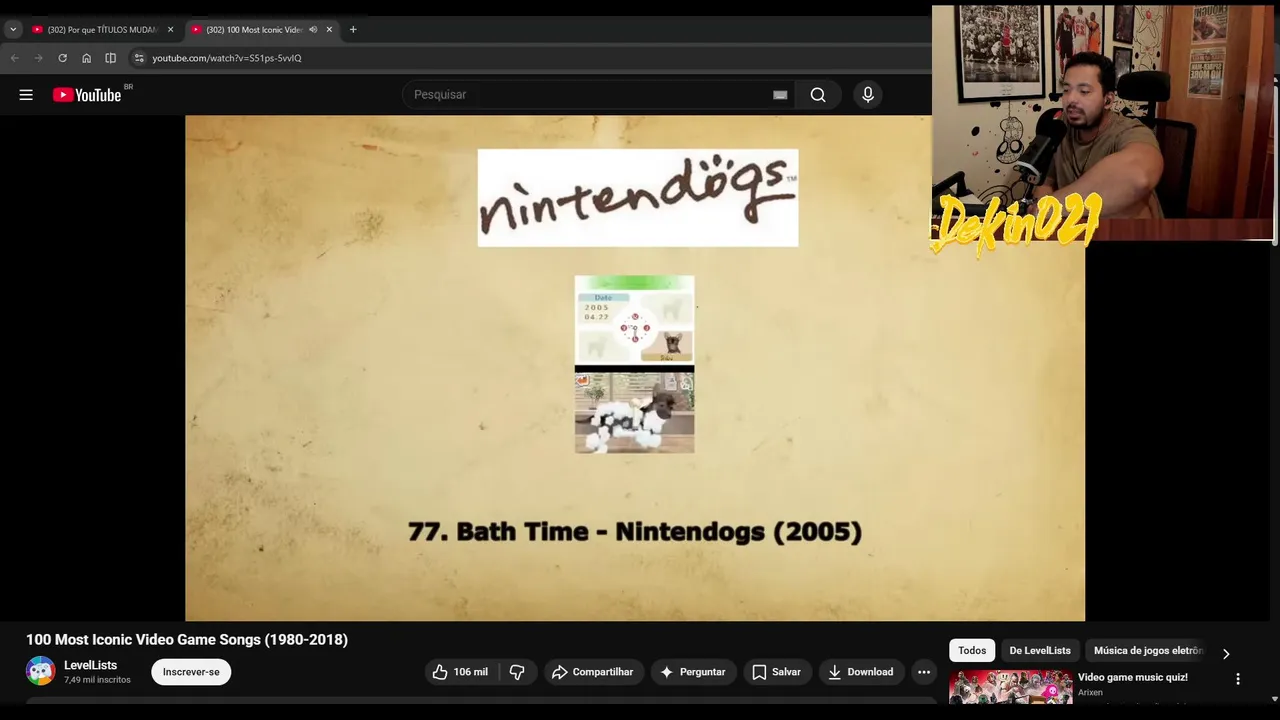
Task: Toggle the browser side panel icon
Action: tap(110, 58)
